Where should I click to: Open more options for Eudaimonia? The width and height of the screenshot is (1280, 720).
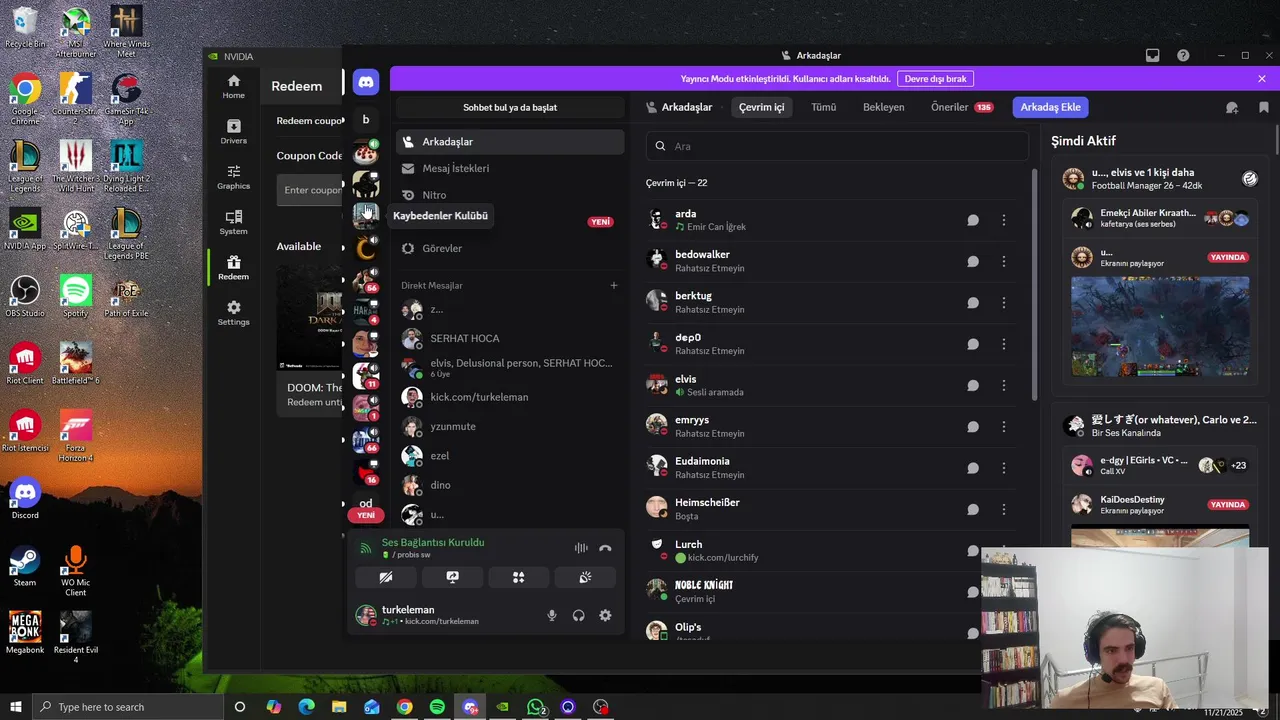click(1004, 468)
